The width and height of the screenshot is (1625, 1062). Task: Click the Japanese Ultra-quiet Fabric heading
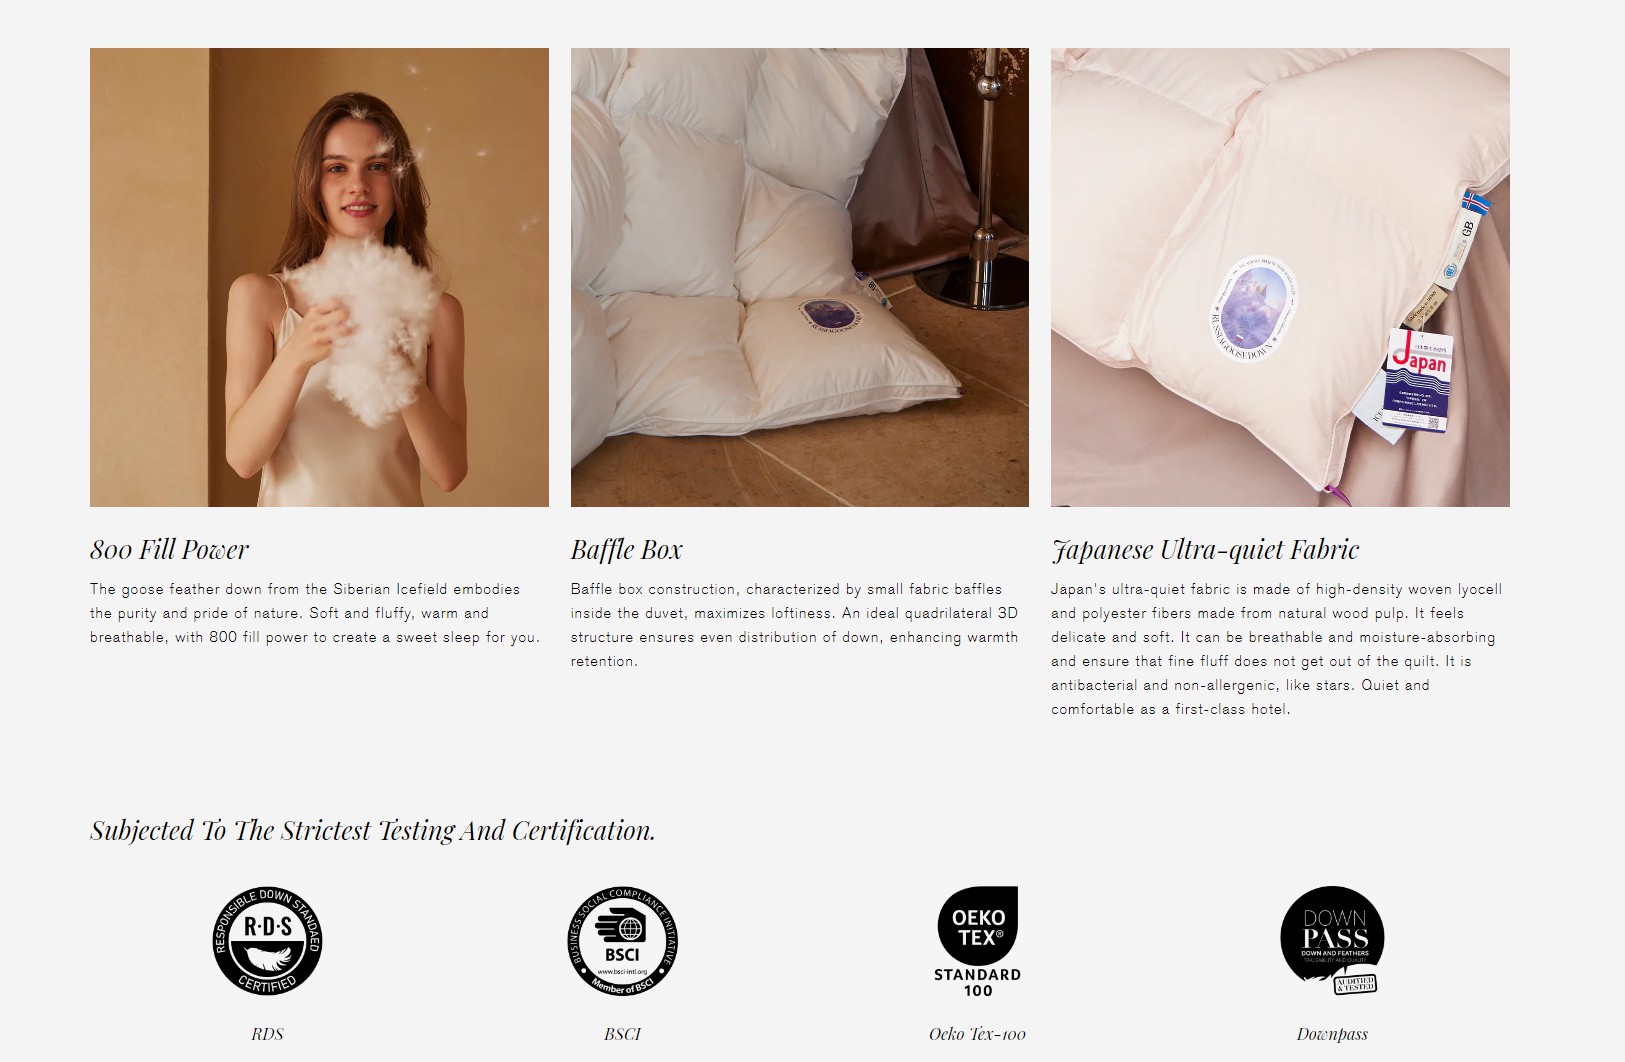pos(1205,550)
